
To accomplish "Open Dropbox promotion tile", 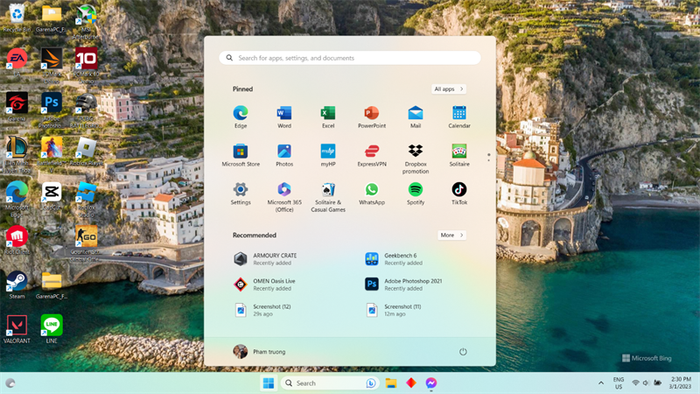I will click(415, 158).
